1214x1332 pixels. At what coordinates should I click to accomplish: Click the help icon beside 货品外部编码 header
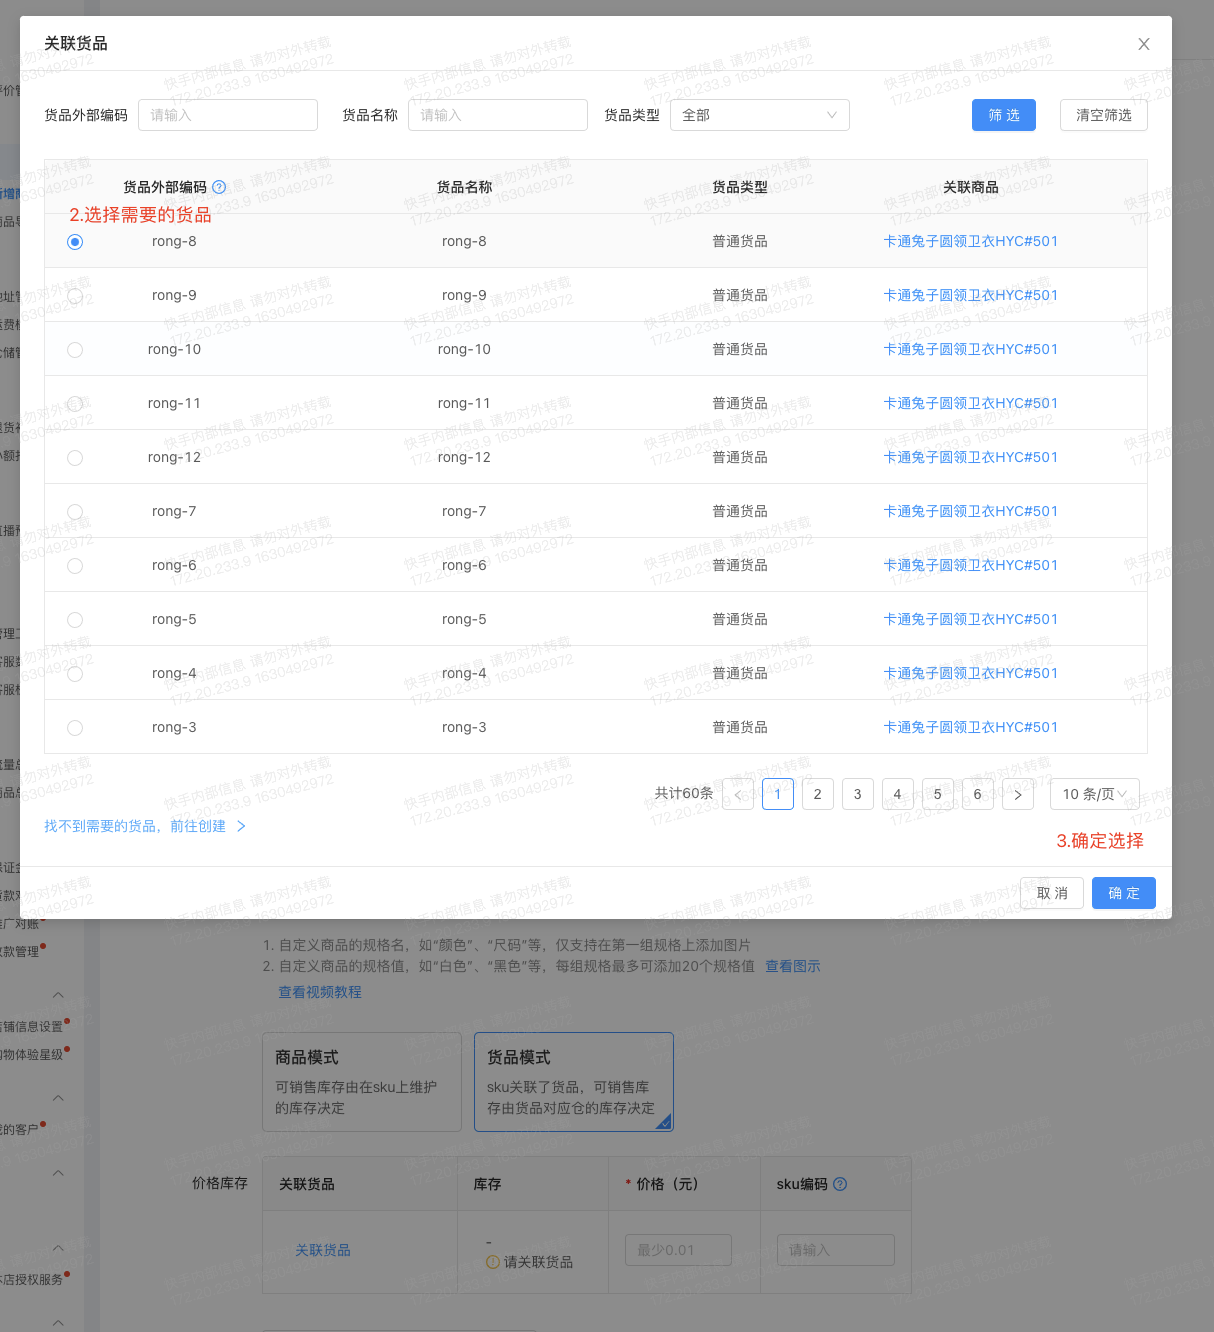pyautogui.click(x=219, y=187)
